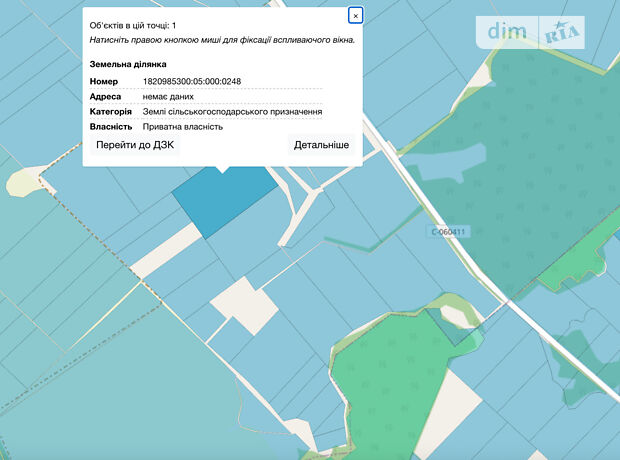Image resolution: width=620 pixels, height=460 pixels.
Task: Close the parcel info popup
Action: (355, 15)
